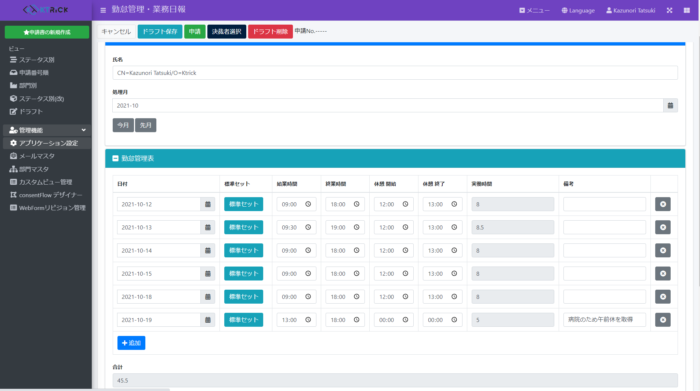This screenshot has height=391, width=700.
Task: Open break-start clock picker on 2021-10-15 row
Action: [x=405, y=274]
